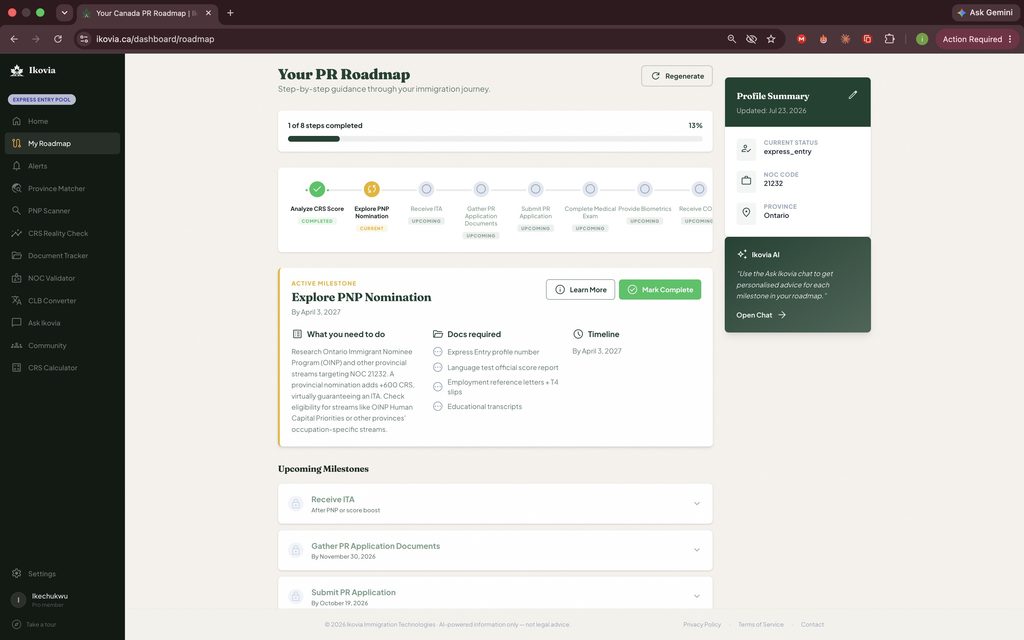Click the lock icon on Receive ITA
1024x640 pixels.
coord(296,504)
